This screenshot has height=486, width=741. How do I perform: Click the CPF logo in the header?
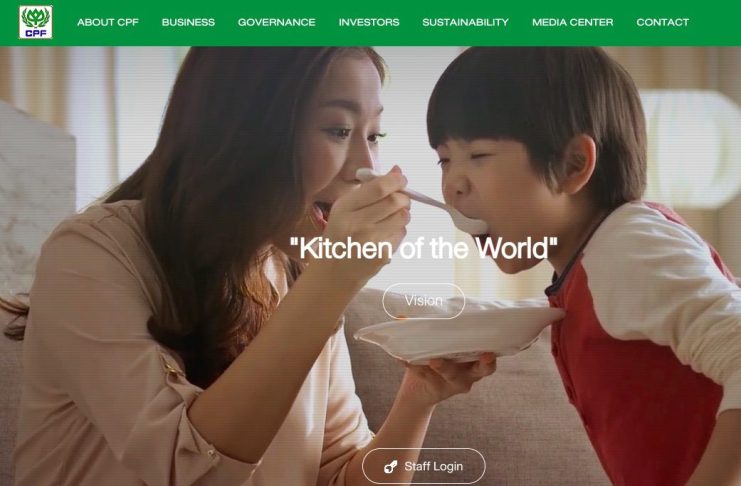(36, 22)
